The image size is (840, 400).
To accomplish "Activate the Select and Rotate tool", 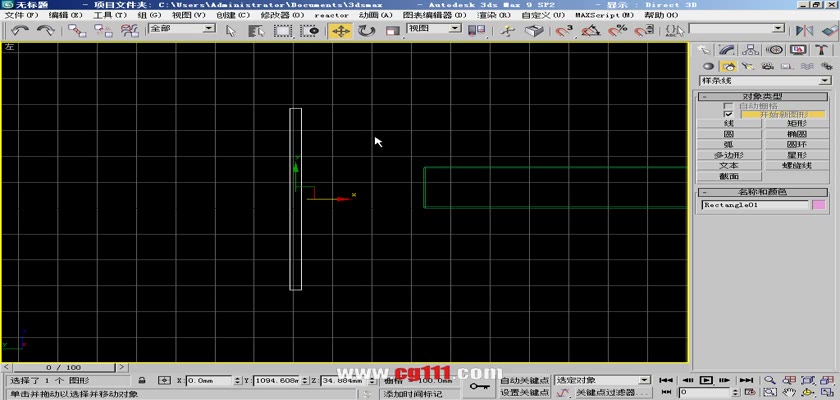I will tap(366, 31).
